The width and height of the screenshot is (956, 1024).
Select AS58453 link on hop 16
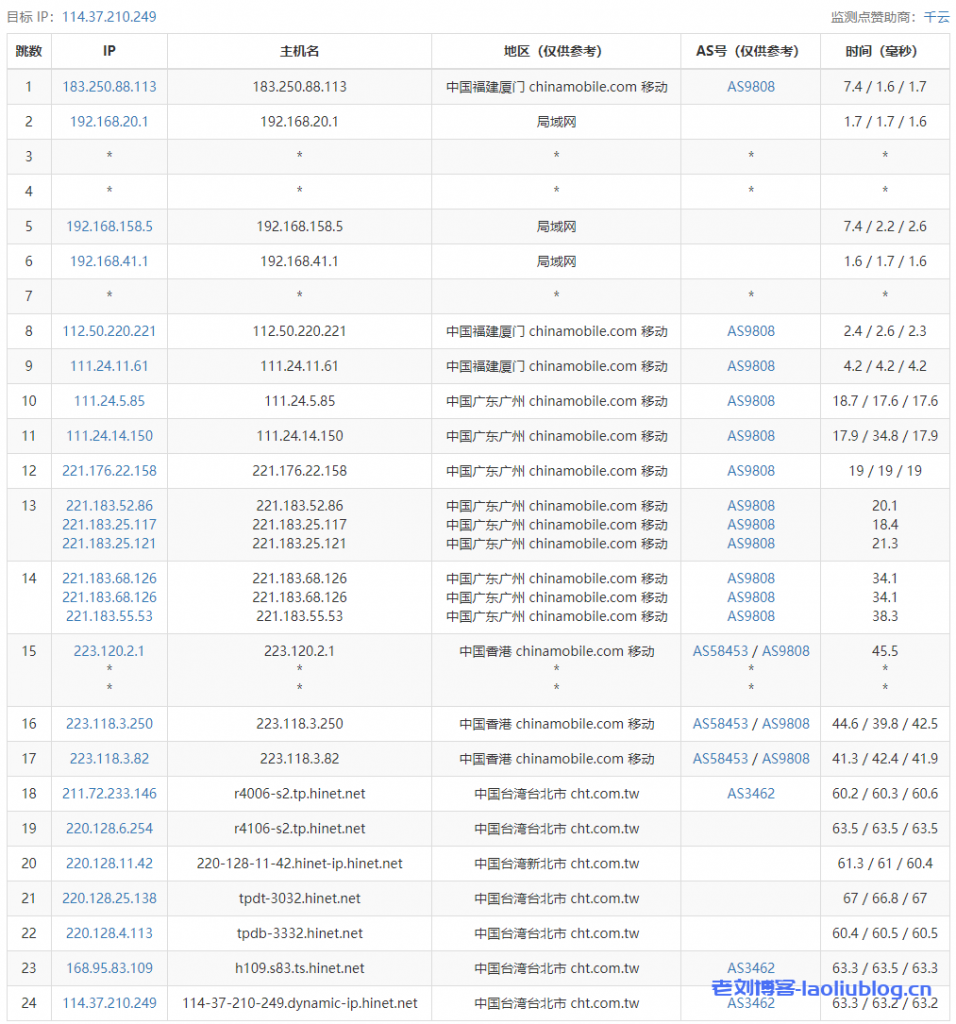tap(723, 724)
